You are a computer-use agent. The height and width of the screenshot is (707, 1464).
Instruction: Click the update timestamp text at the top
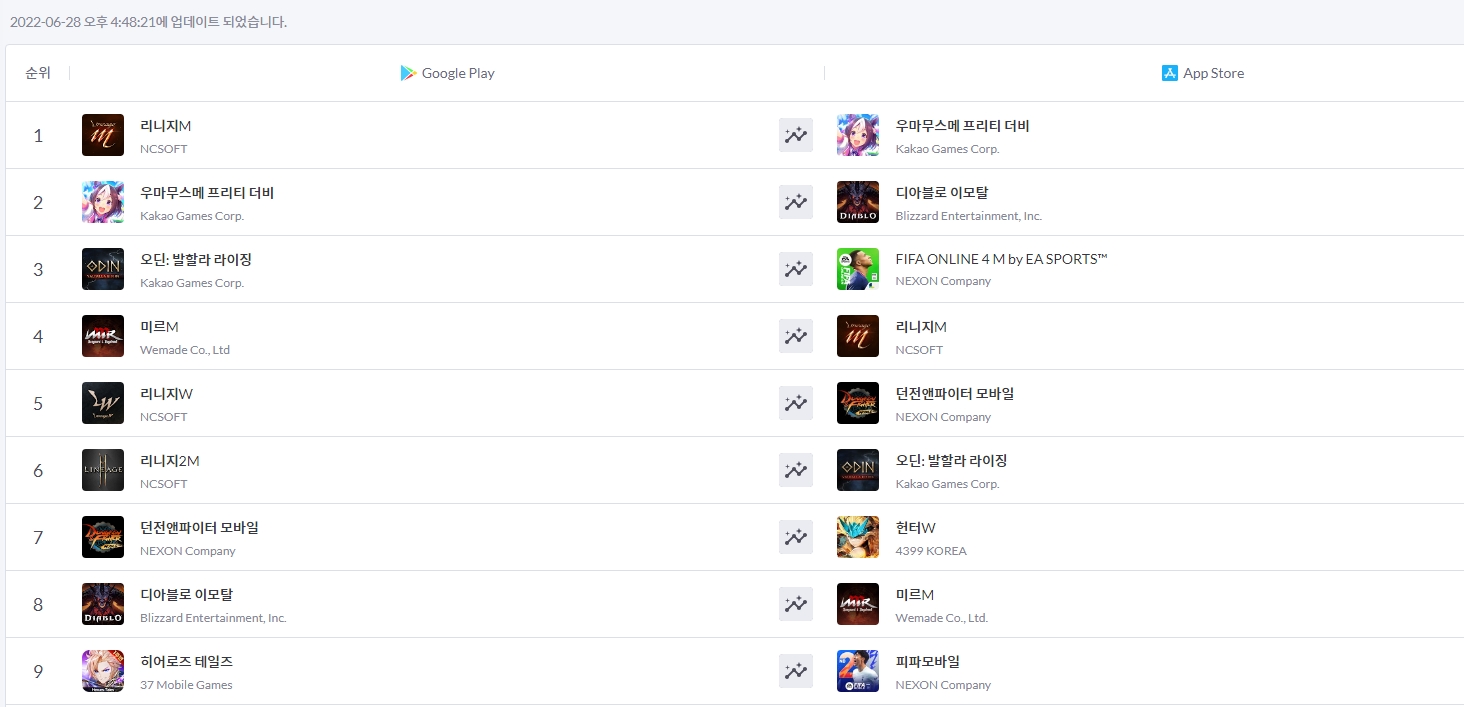[151, 22]
